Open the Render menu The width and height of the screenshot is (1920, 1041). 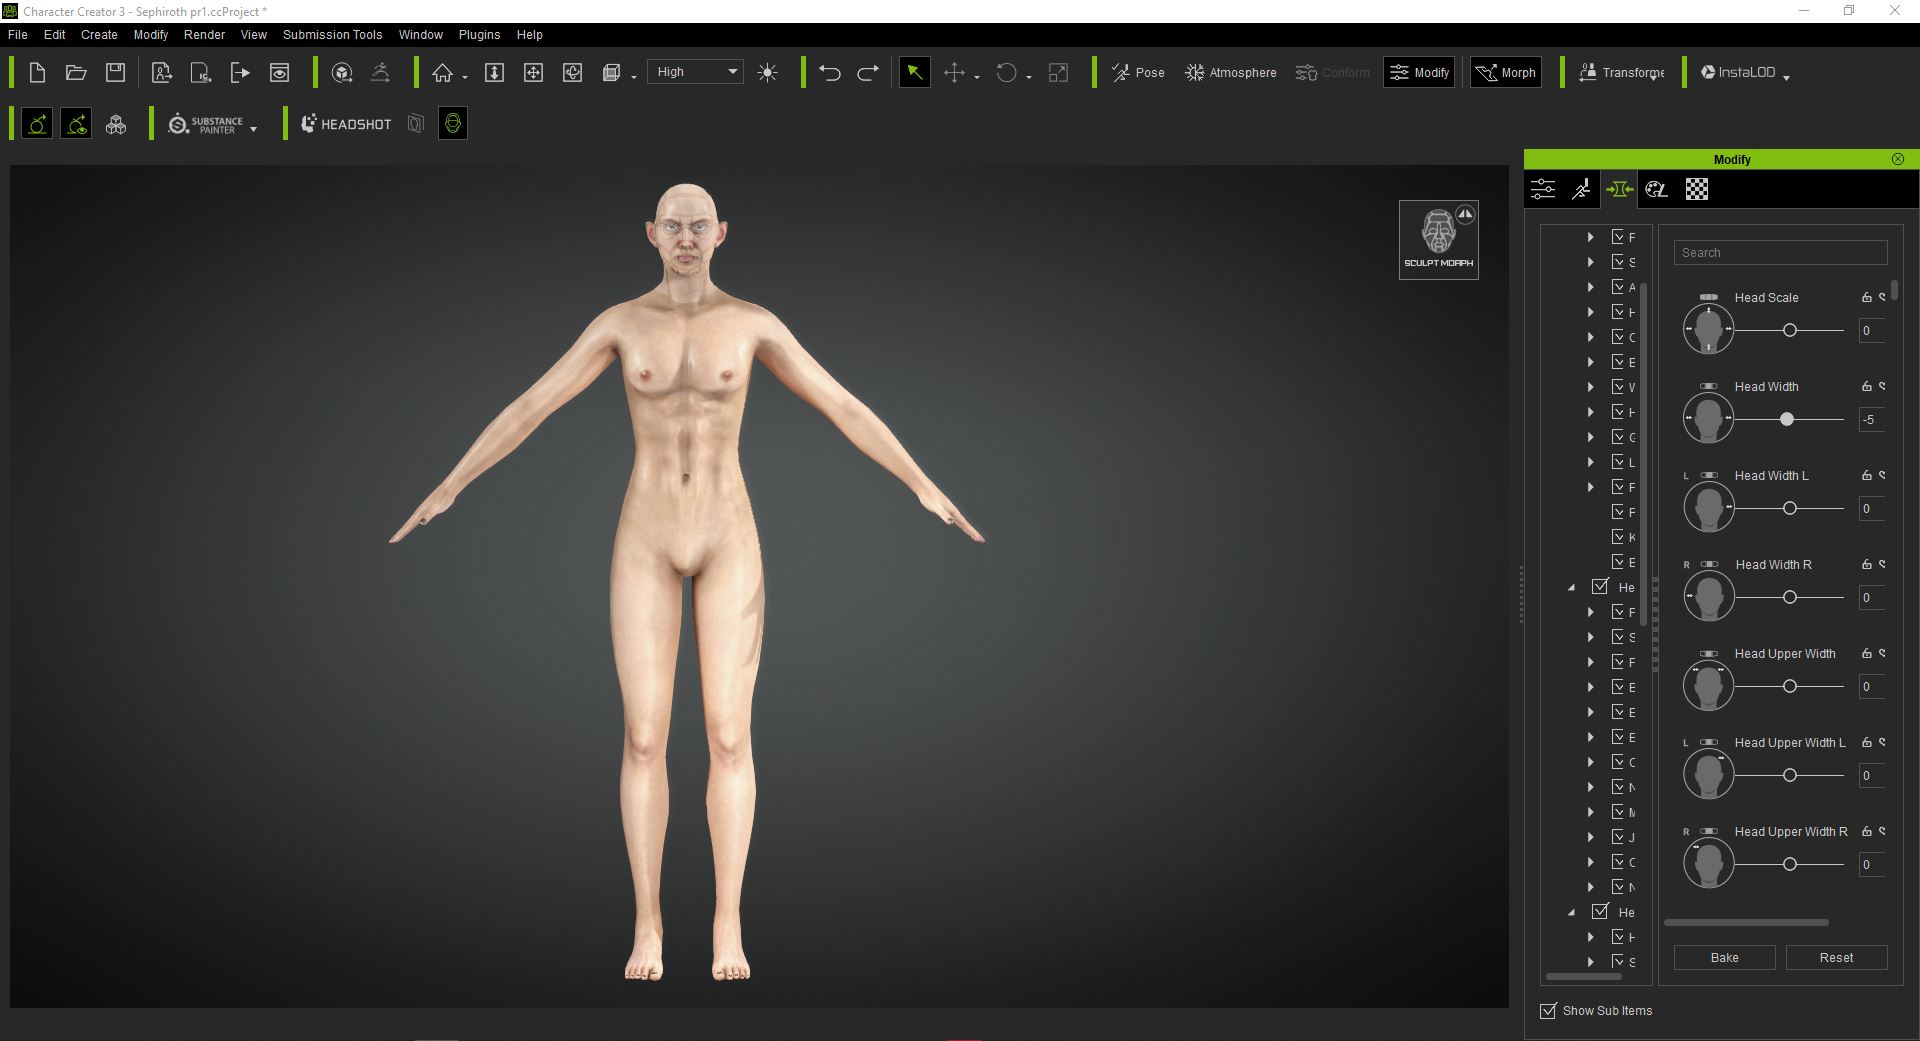click(x=204, y=34)
